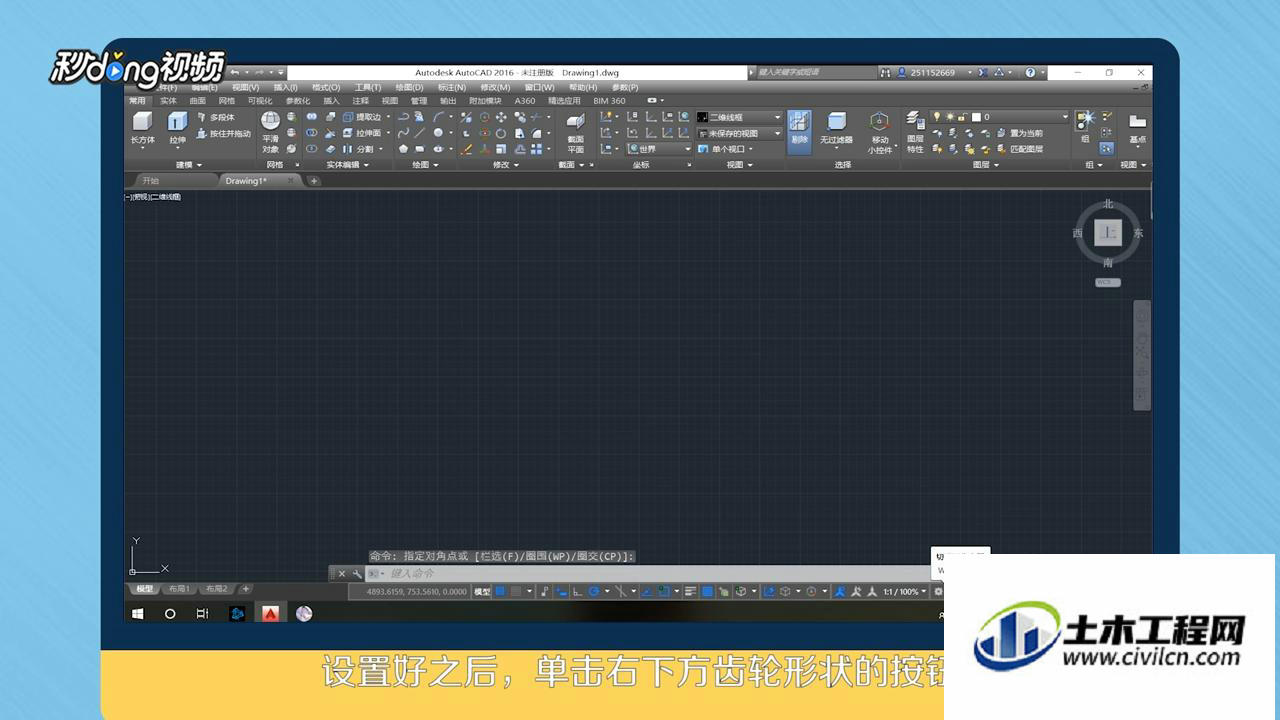Open the 单个视口 viewport configuration dropdown
The image size is (1280, 720).
726,149
